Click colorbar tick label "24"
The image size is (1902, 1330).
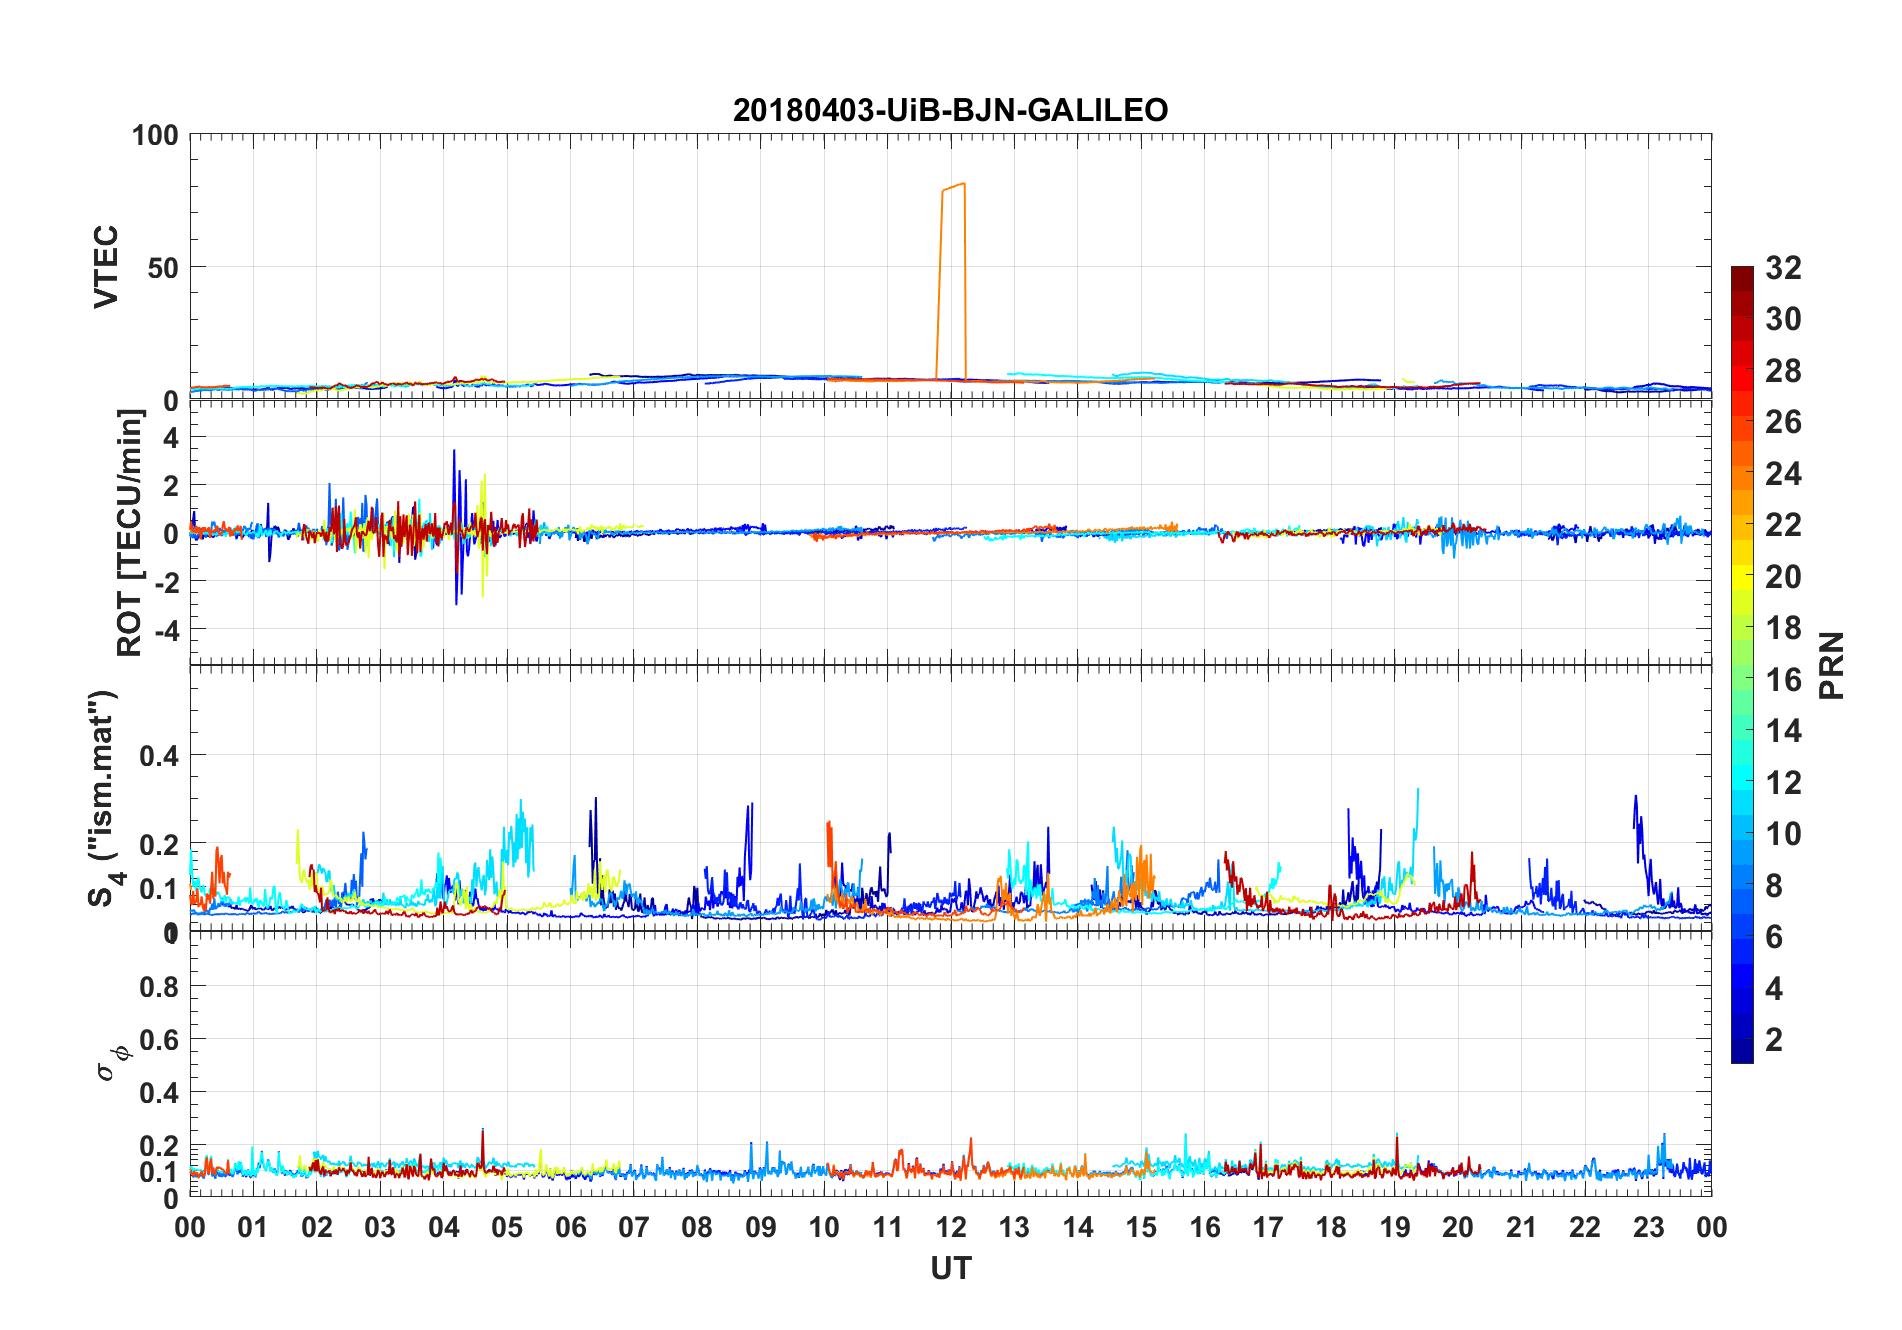1783,474
